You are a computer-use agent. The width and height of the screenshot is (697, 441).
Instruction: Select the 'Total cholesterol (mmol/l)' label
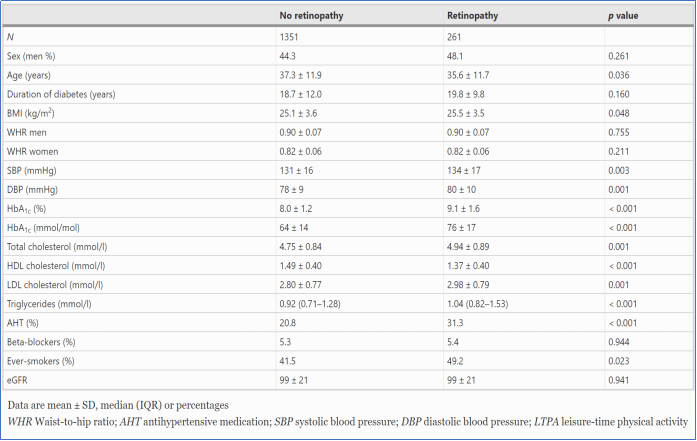coord(57,247)
